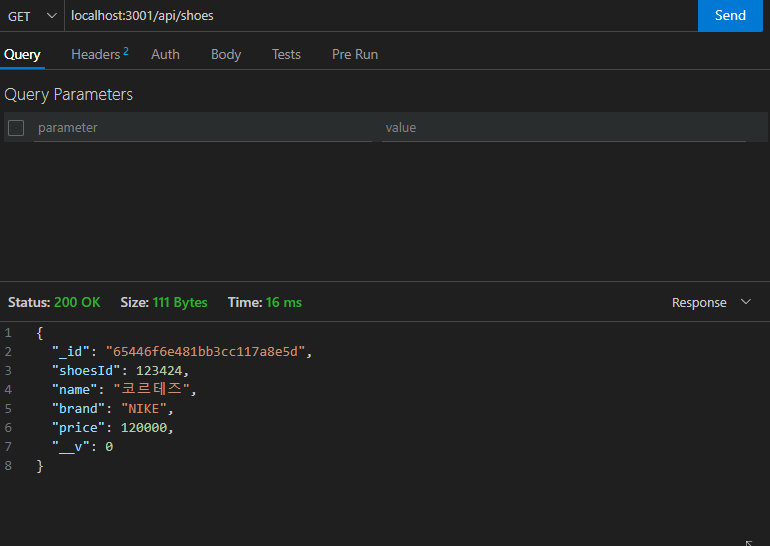This screenshot has height=546, width=770.
Task: Open the Headers tab
Action: pyautogui.click(x=98, y=54)
